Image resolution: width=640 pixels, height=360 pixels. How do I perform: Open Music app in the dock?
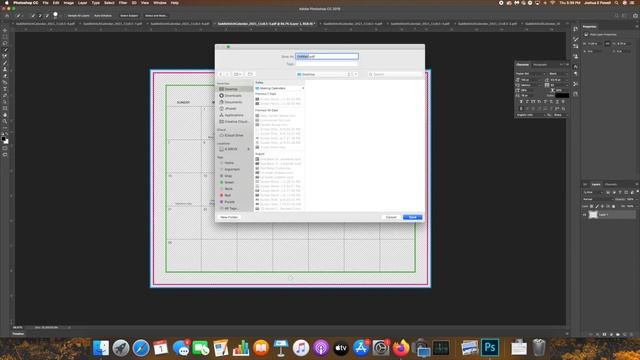301,348
